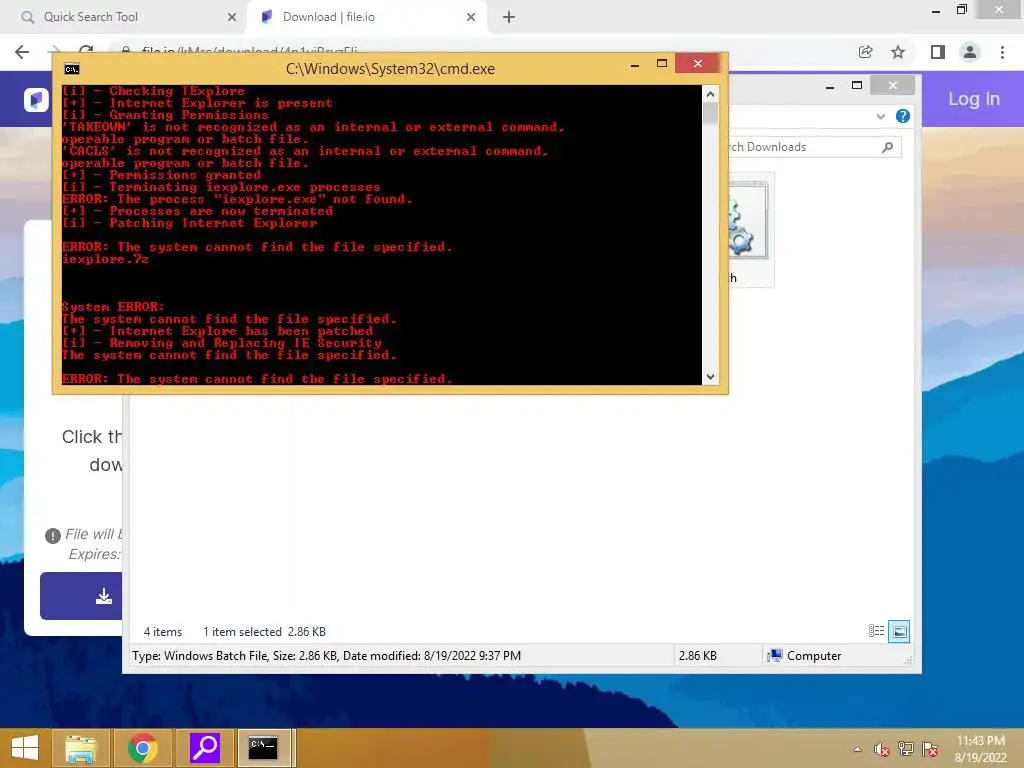Open the purple search tool taskbar icon
The height and width of the screenshot is (768, 1024).
pyautogui.click(x=204, y=748)
